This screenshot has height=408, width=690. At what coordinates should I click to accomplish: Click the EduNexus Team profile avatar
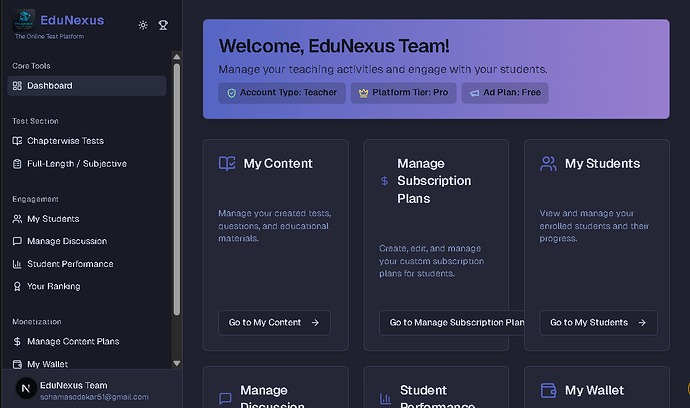pos(26,389)
